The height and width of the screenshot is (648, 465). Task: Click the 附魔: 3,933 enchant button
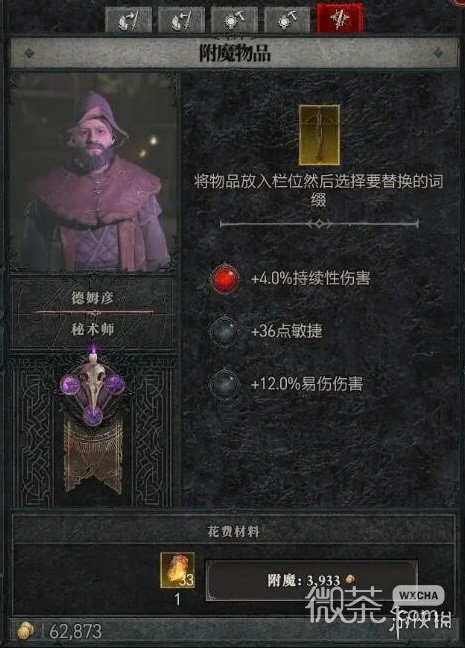[x=312, y=580]
